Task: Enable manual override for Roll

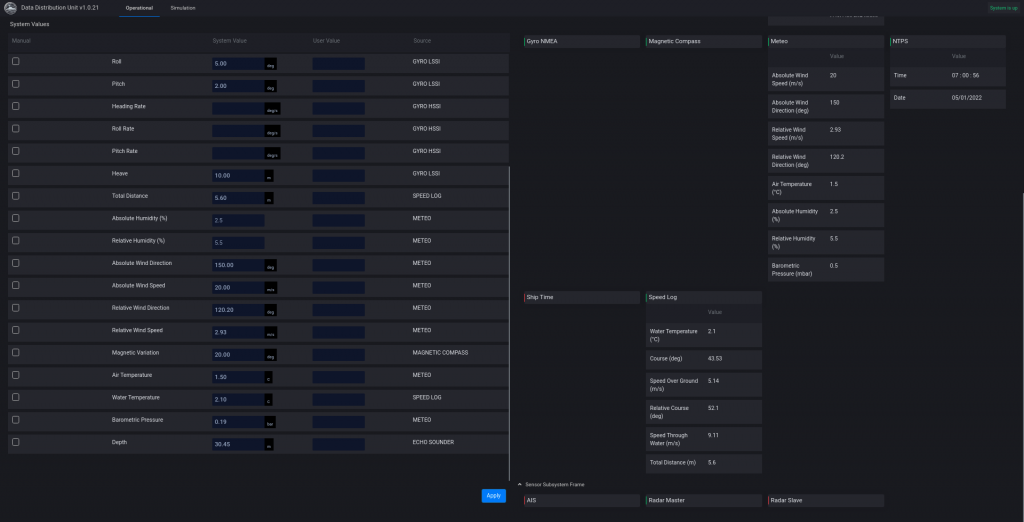Action: (x=15, y=62)
